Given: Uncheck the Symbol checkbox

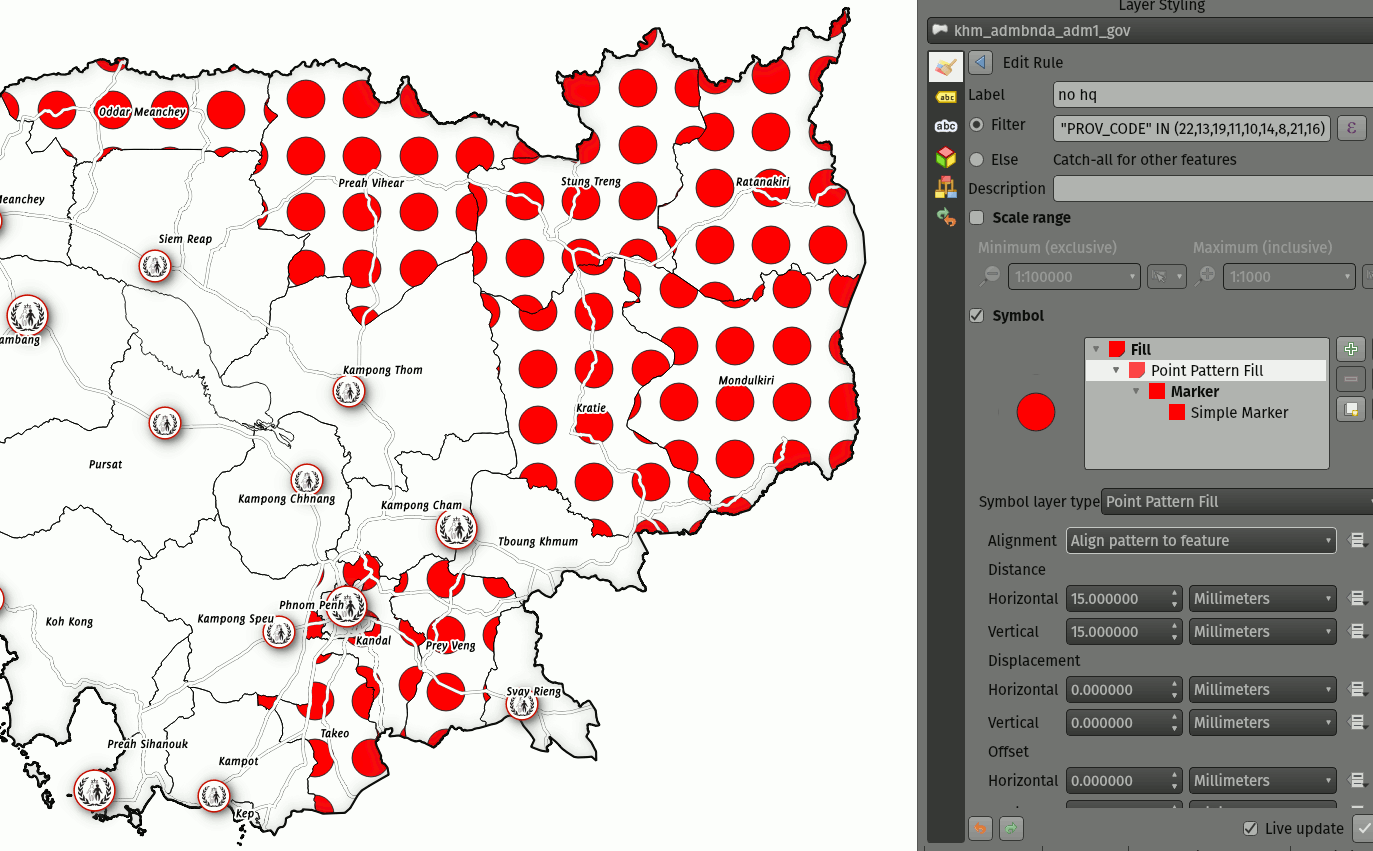Looking at the screenshot, I should pos(977,315).
